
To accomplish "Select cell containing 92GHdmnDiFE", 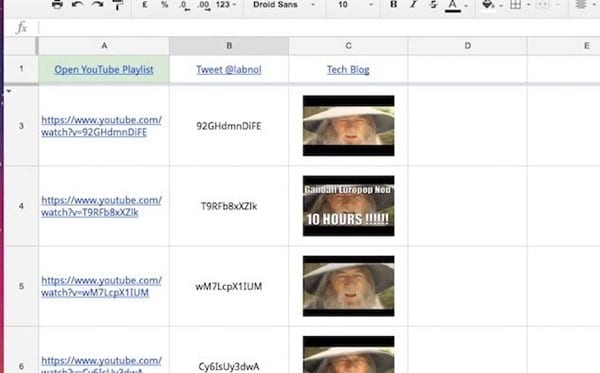I will tap(229, 126).
